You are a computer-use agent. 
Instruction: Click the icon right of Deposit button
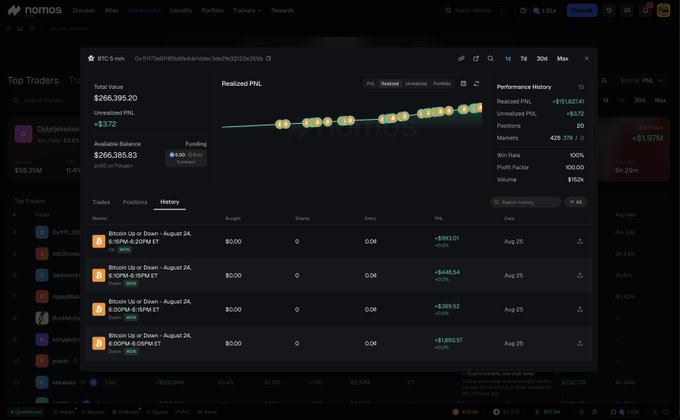(x=609, y=10)
